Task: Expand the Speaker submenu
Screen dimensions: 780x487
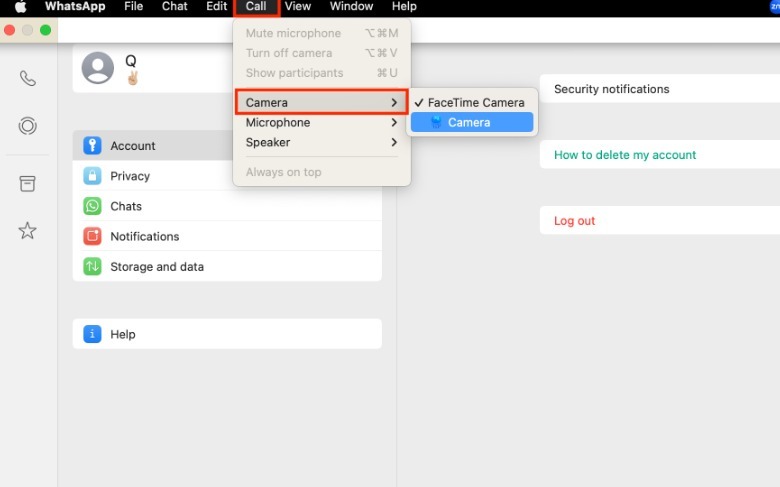Action: click(x=321, y=142)
